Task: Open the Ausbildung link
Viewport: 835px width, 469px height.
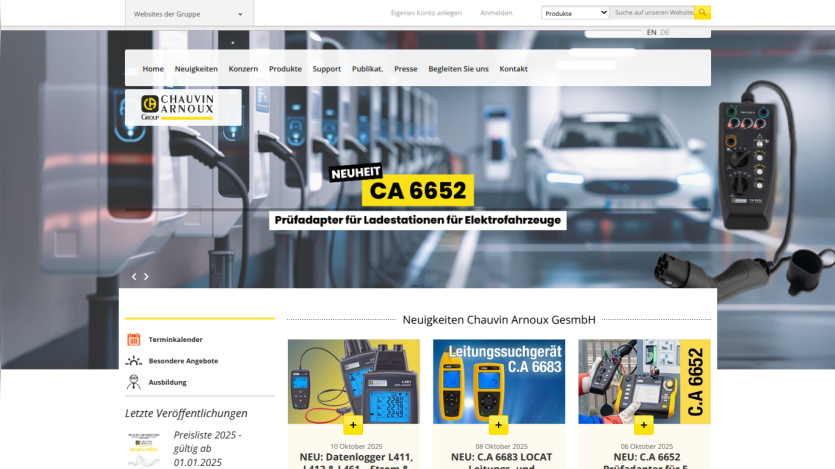Action: coord(167,382)
